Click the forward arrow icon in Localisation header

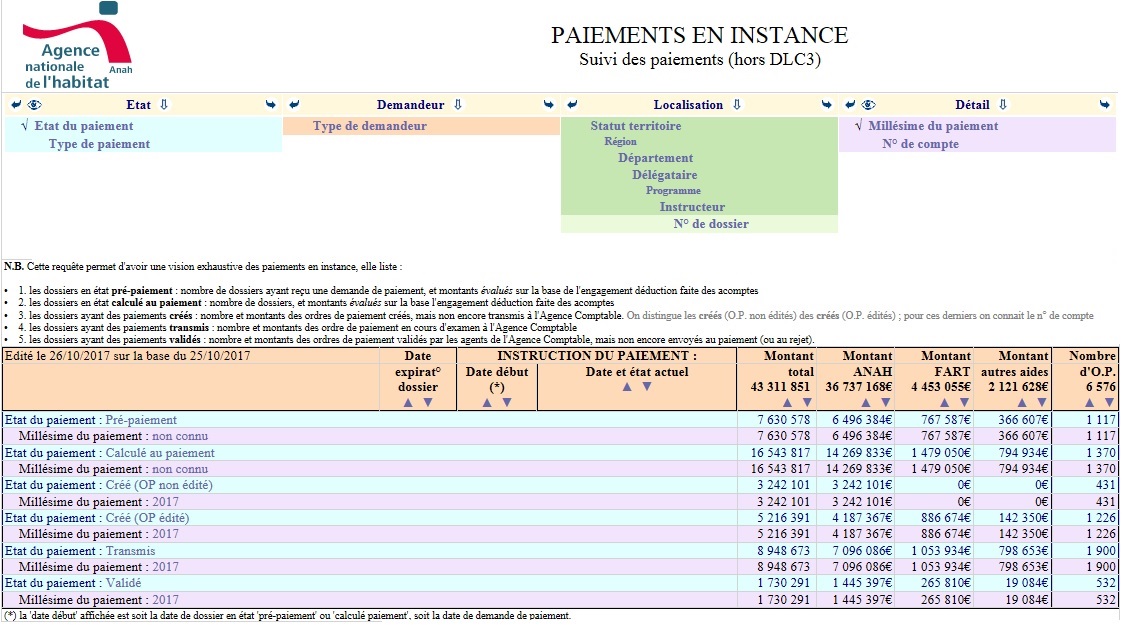tap(827, 105)
